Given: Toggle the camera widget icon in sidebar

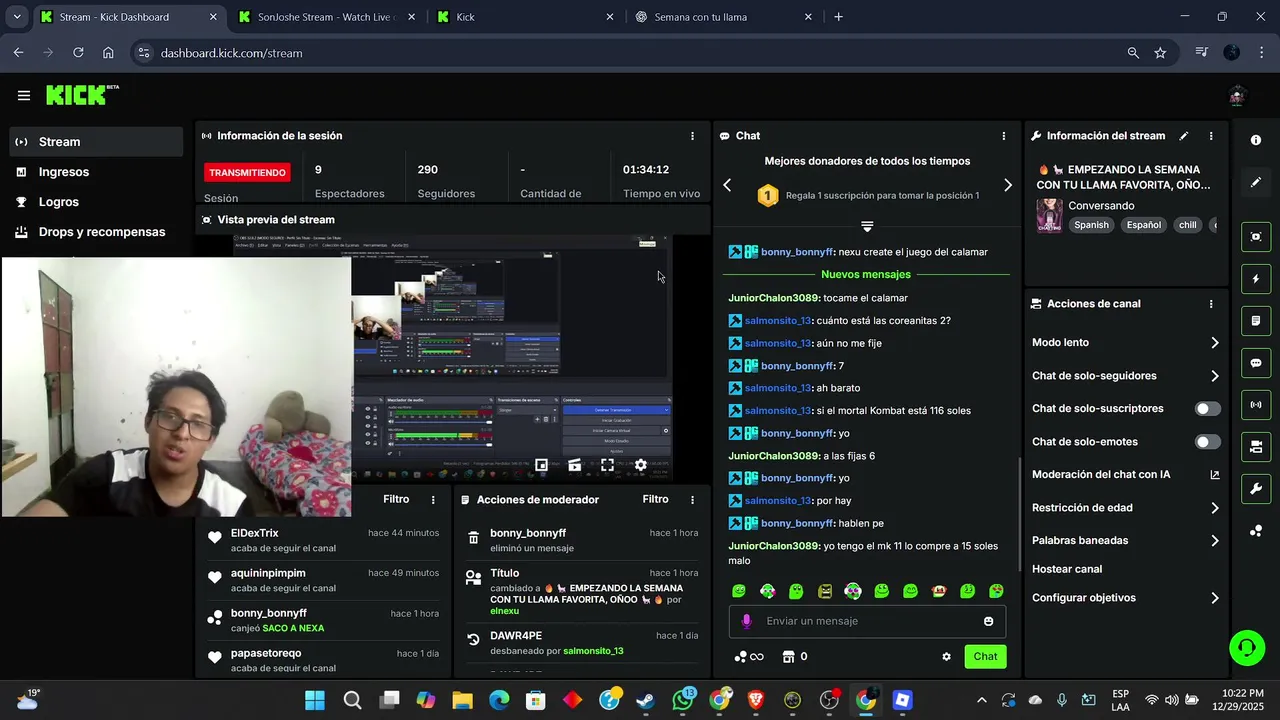Looking at the screenshot, I should 1256,447.
